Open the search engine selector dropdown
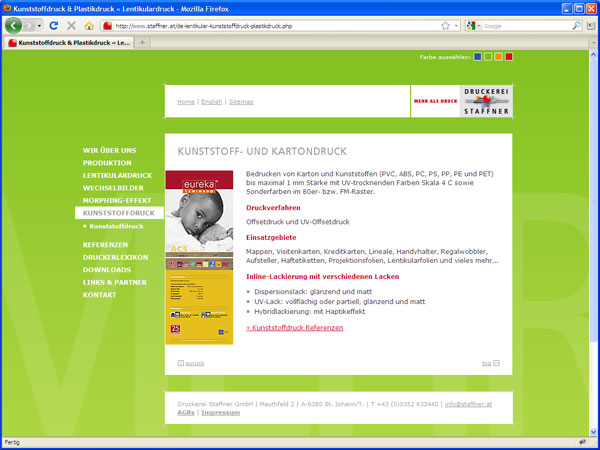 pyautogui.click(x=473, y=26)
